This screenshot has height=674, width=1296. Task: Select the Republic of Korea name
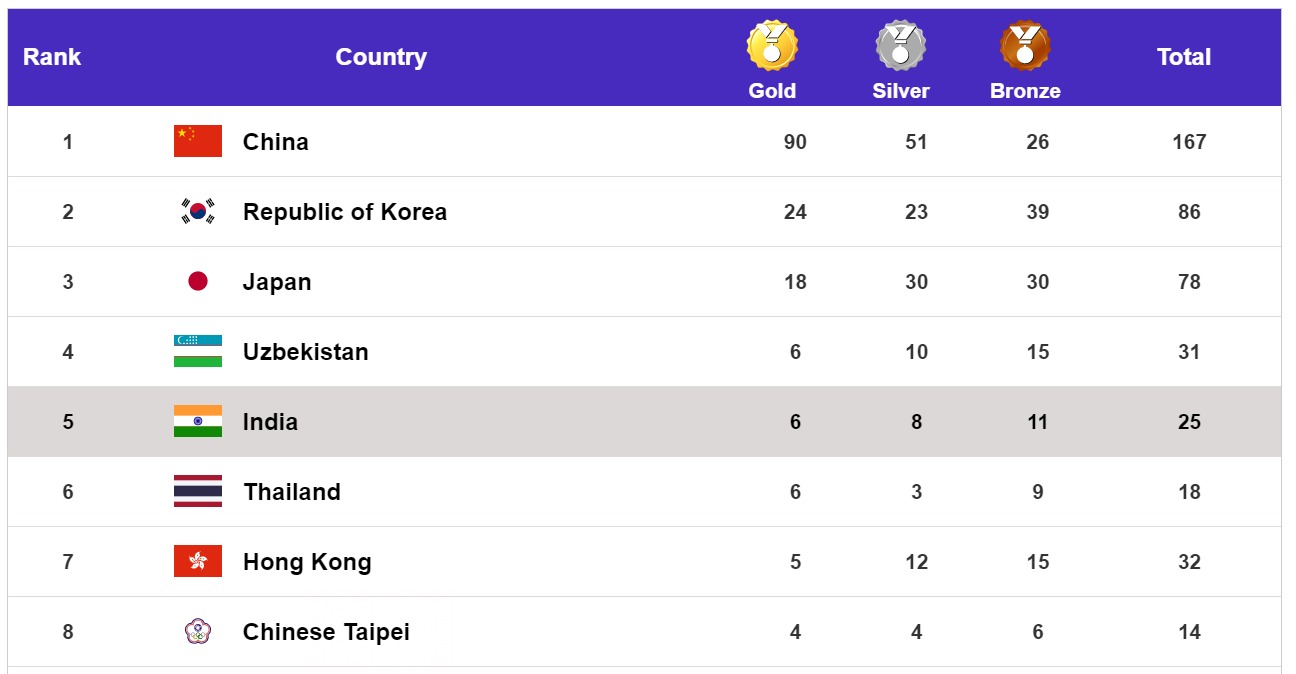point(345,212)
